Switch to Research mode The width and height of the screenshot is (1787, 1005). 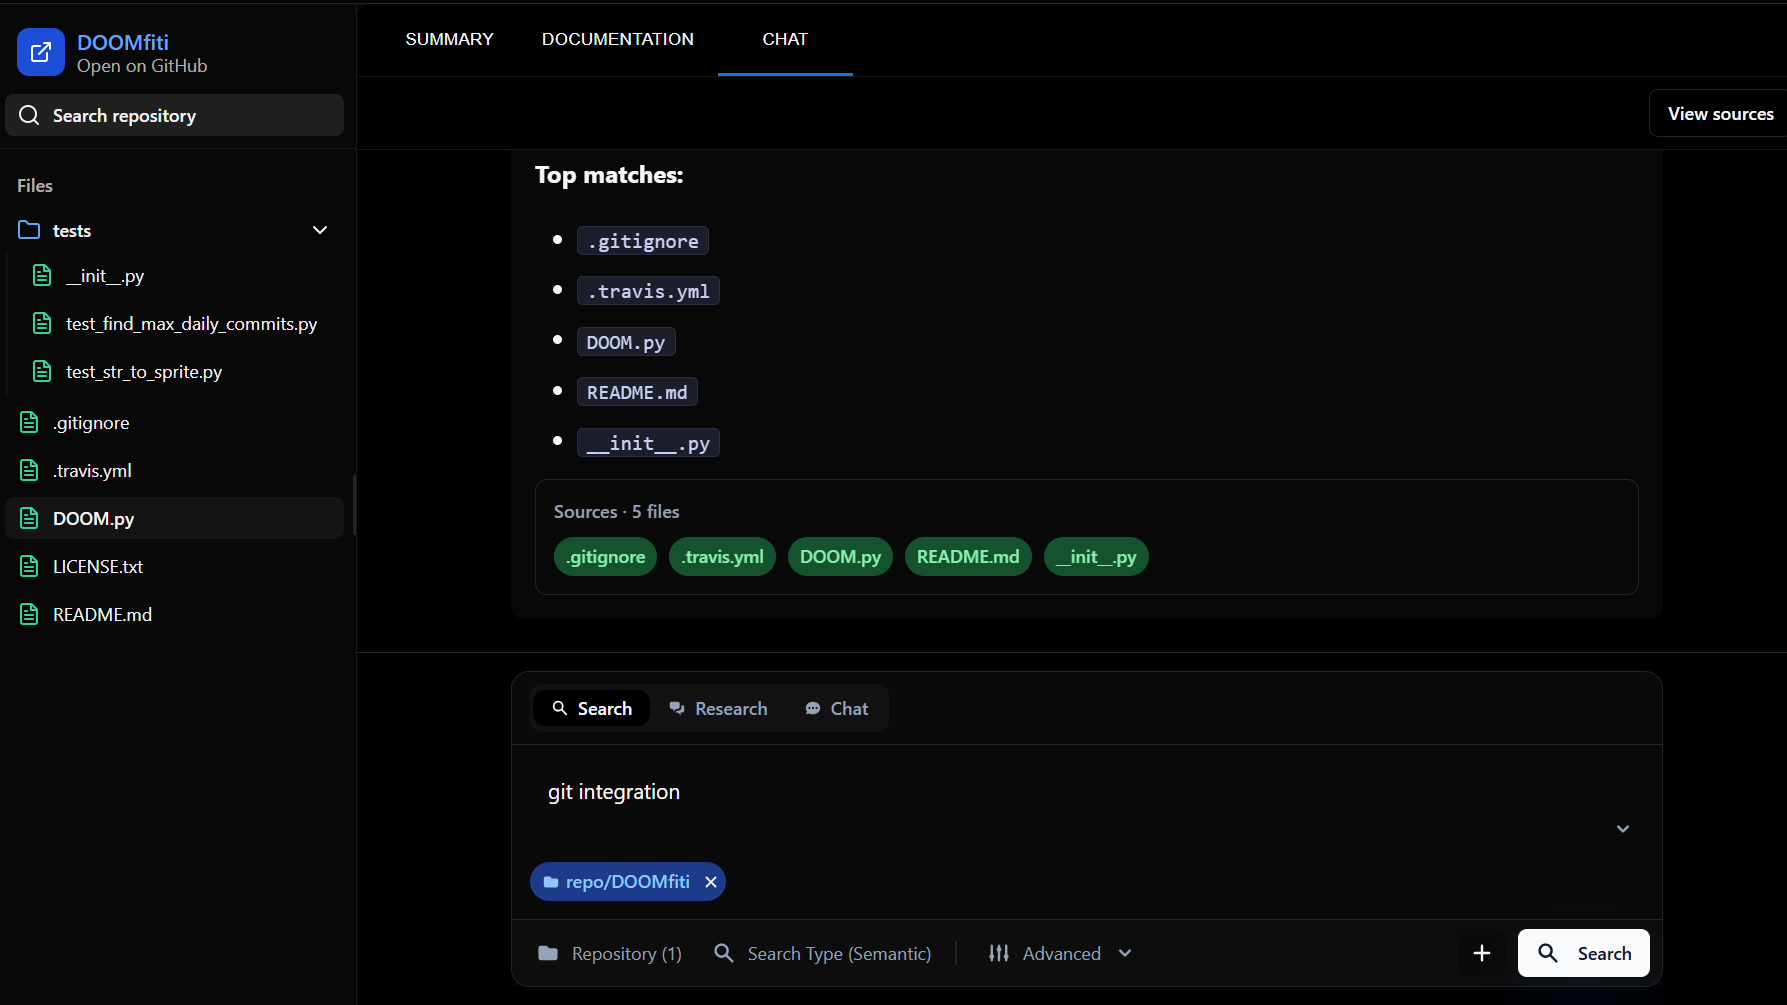[718, 708]
